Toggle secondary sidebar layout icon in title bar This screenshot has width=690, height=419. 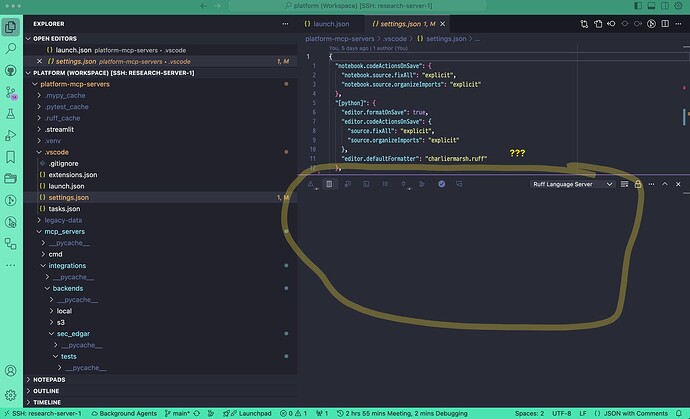(x=665, y=6)
